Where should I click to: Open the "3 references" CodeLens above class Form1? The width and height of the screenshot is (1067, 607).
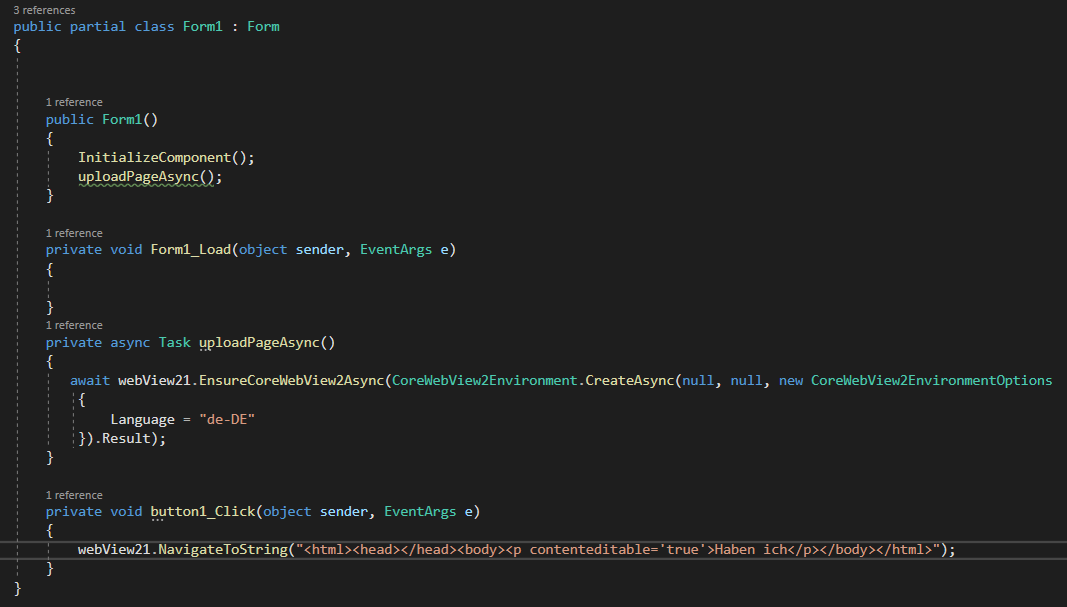[44, 10]
